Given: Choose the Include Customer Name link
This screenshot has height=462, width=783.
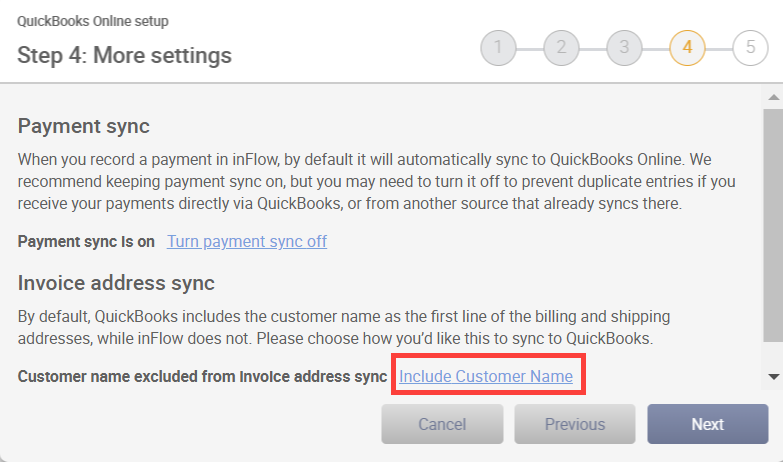Looking at the screenshot, I should (486, 376).
